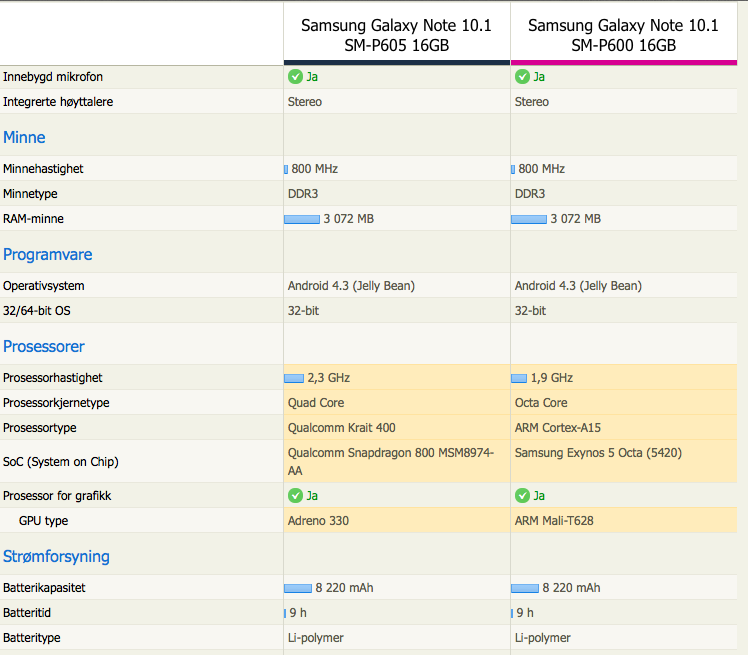
Task: Click green checkmark for Innebygd mikrofon SM-P605
Action: [295, 77]
